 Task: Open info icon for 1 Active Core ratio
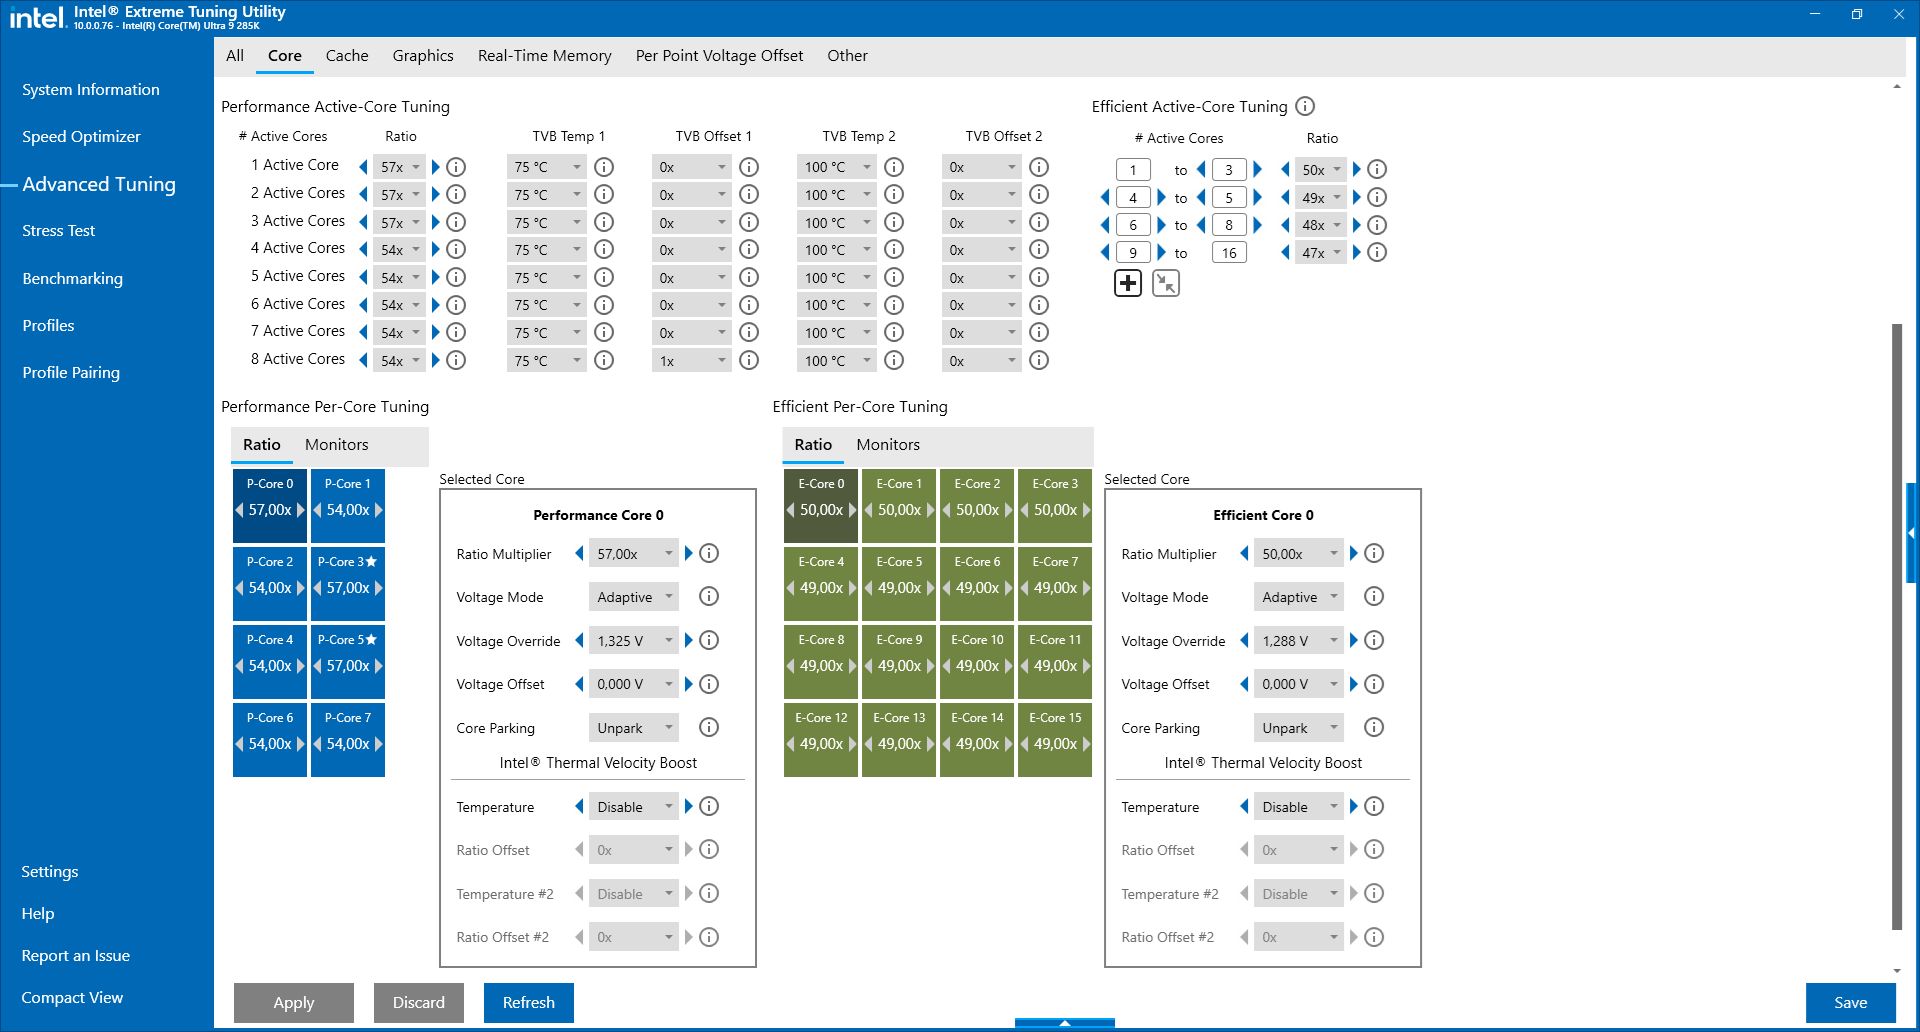(456, 167)
